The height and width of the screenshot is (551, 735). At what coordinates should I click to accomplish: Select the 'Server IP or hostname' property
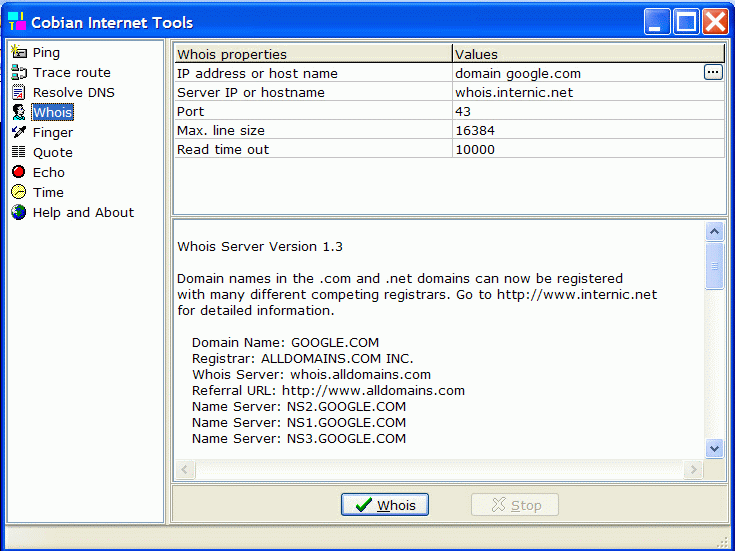click(x=314, y=92)
